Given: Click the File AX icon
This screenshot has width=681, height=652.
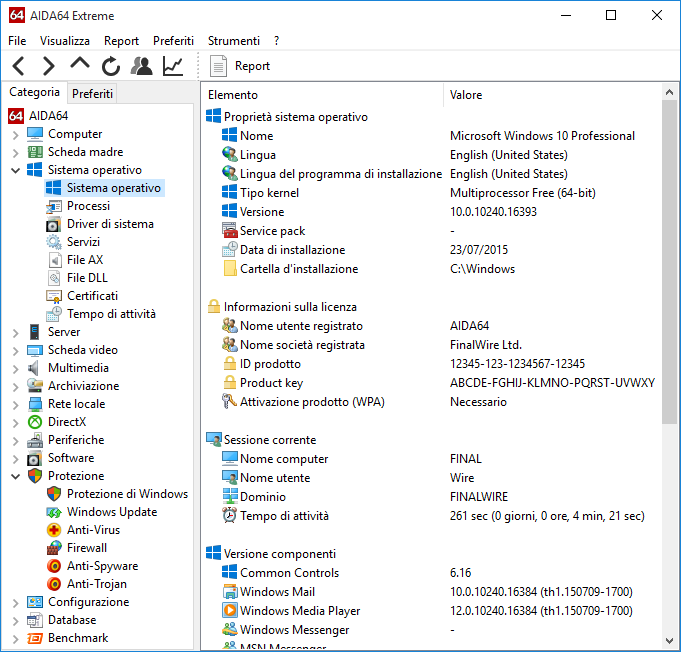Looking at the screenshot, I should [x=54, y=260].
